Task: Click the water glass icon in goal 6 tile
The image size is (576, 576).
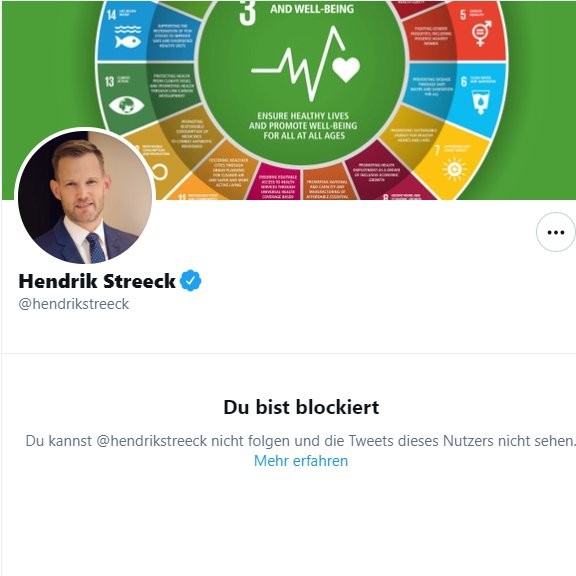Action: [480, 103]
